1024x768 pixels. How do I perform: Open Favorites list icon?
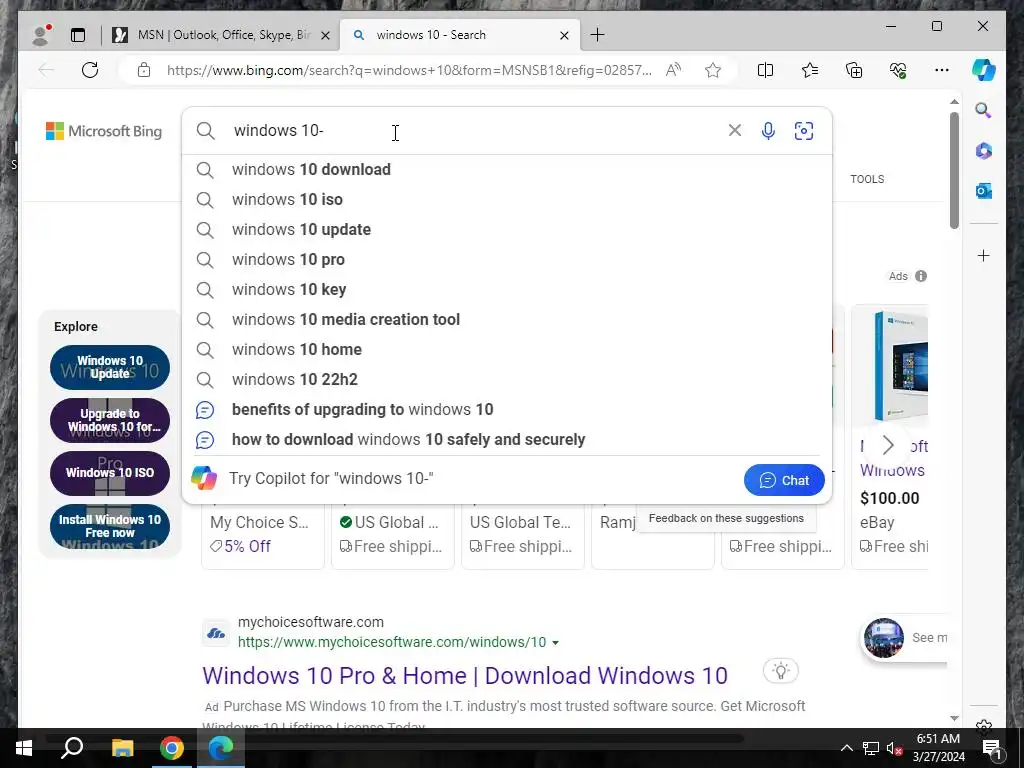click(x=810, y=70)
